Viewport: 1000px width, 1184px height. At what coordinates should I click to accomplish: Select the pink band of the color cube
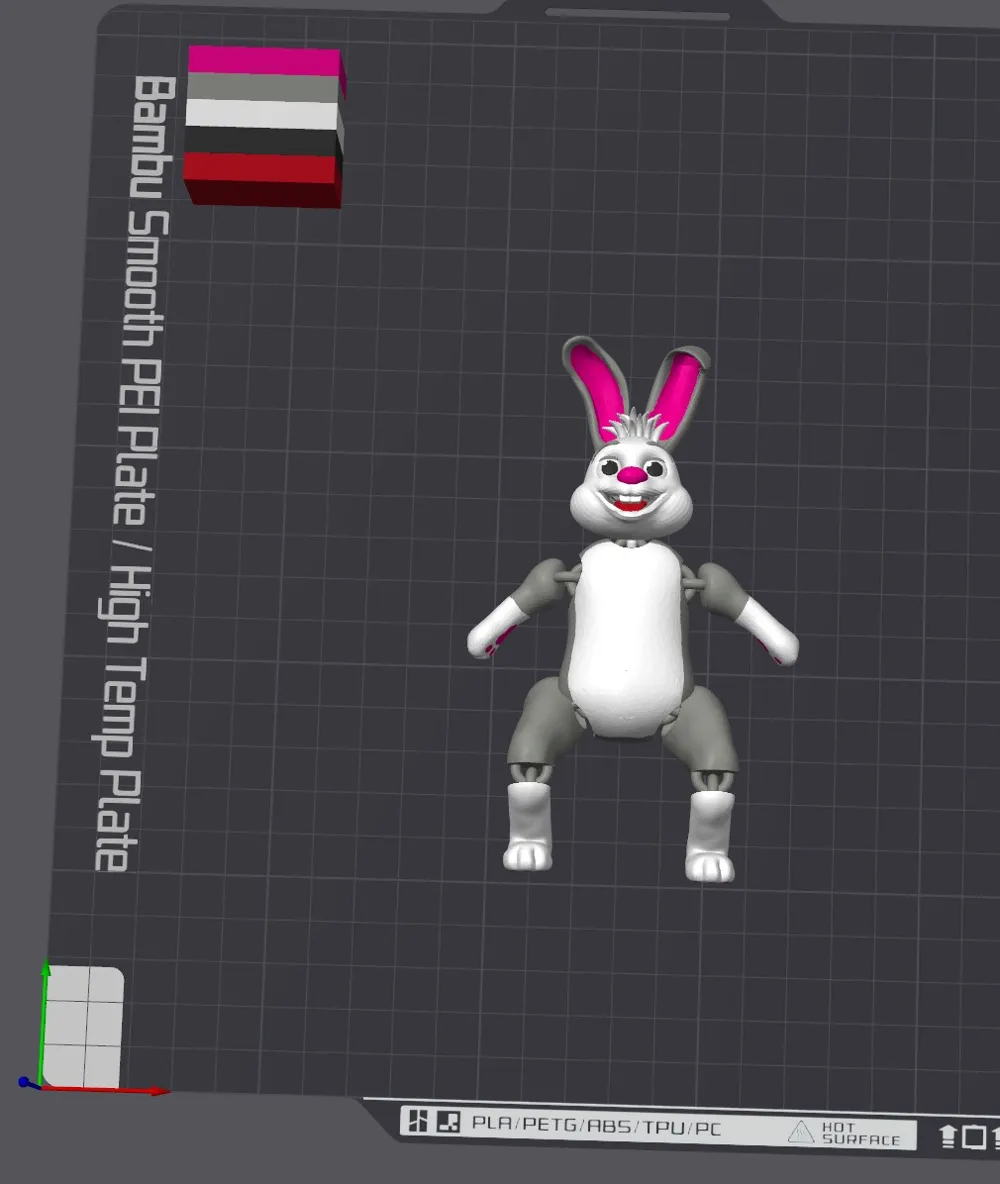click(x=264, y=60)
